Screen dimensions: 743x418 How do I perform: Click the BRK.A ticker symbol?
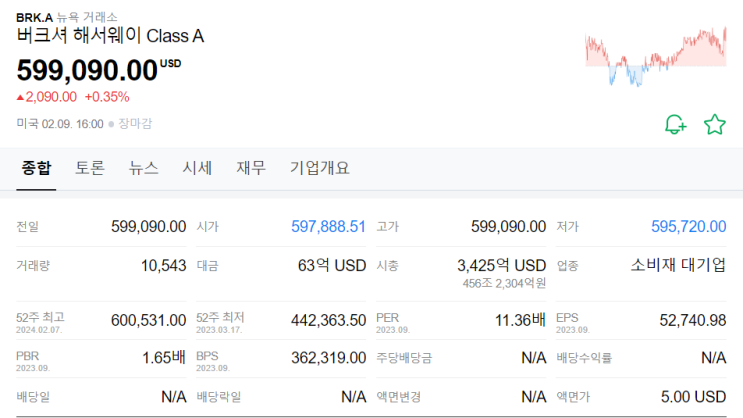35,18
